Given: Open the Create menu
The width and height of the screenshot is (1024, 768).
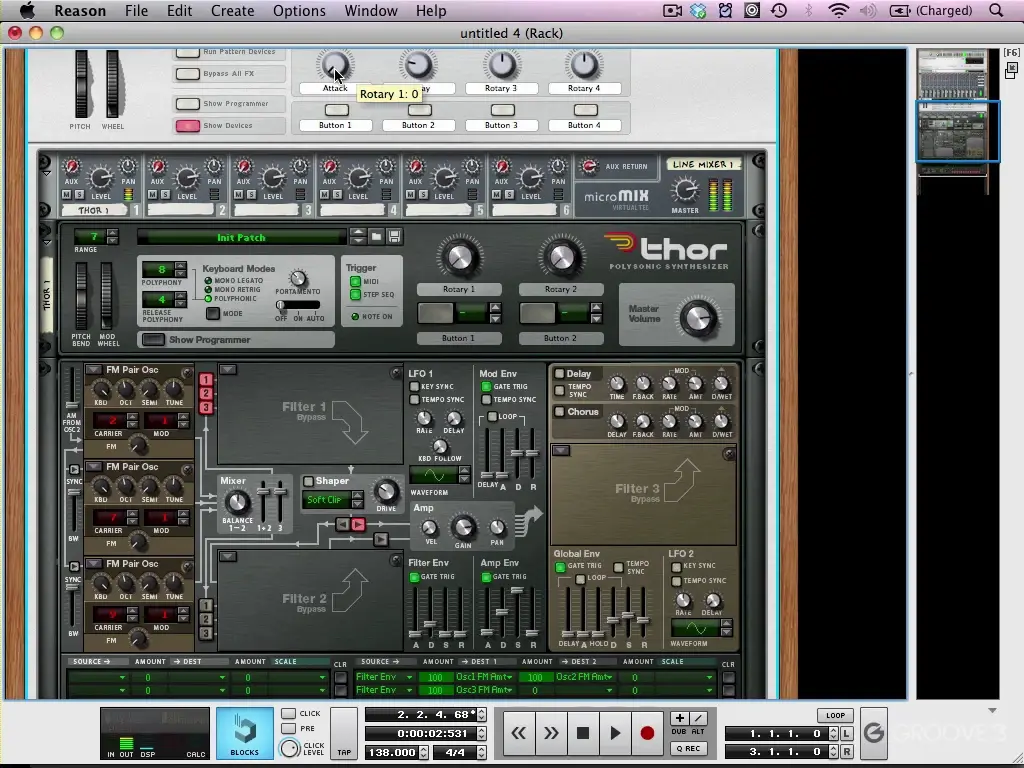Looking at the screenshot, I should [x=232, y=10].
